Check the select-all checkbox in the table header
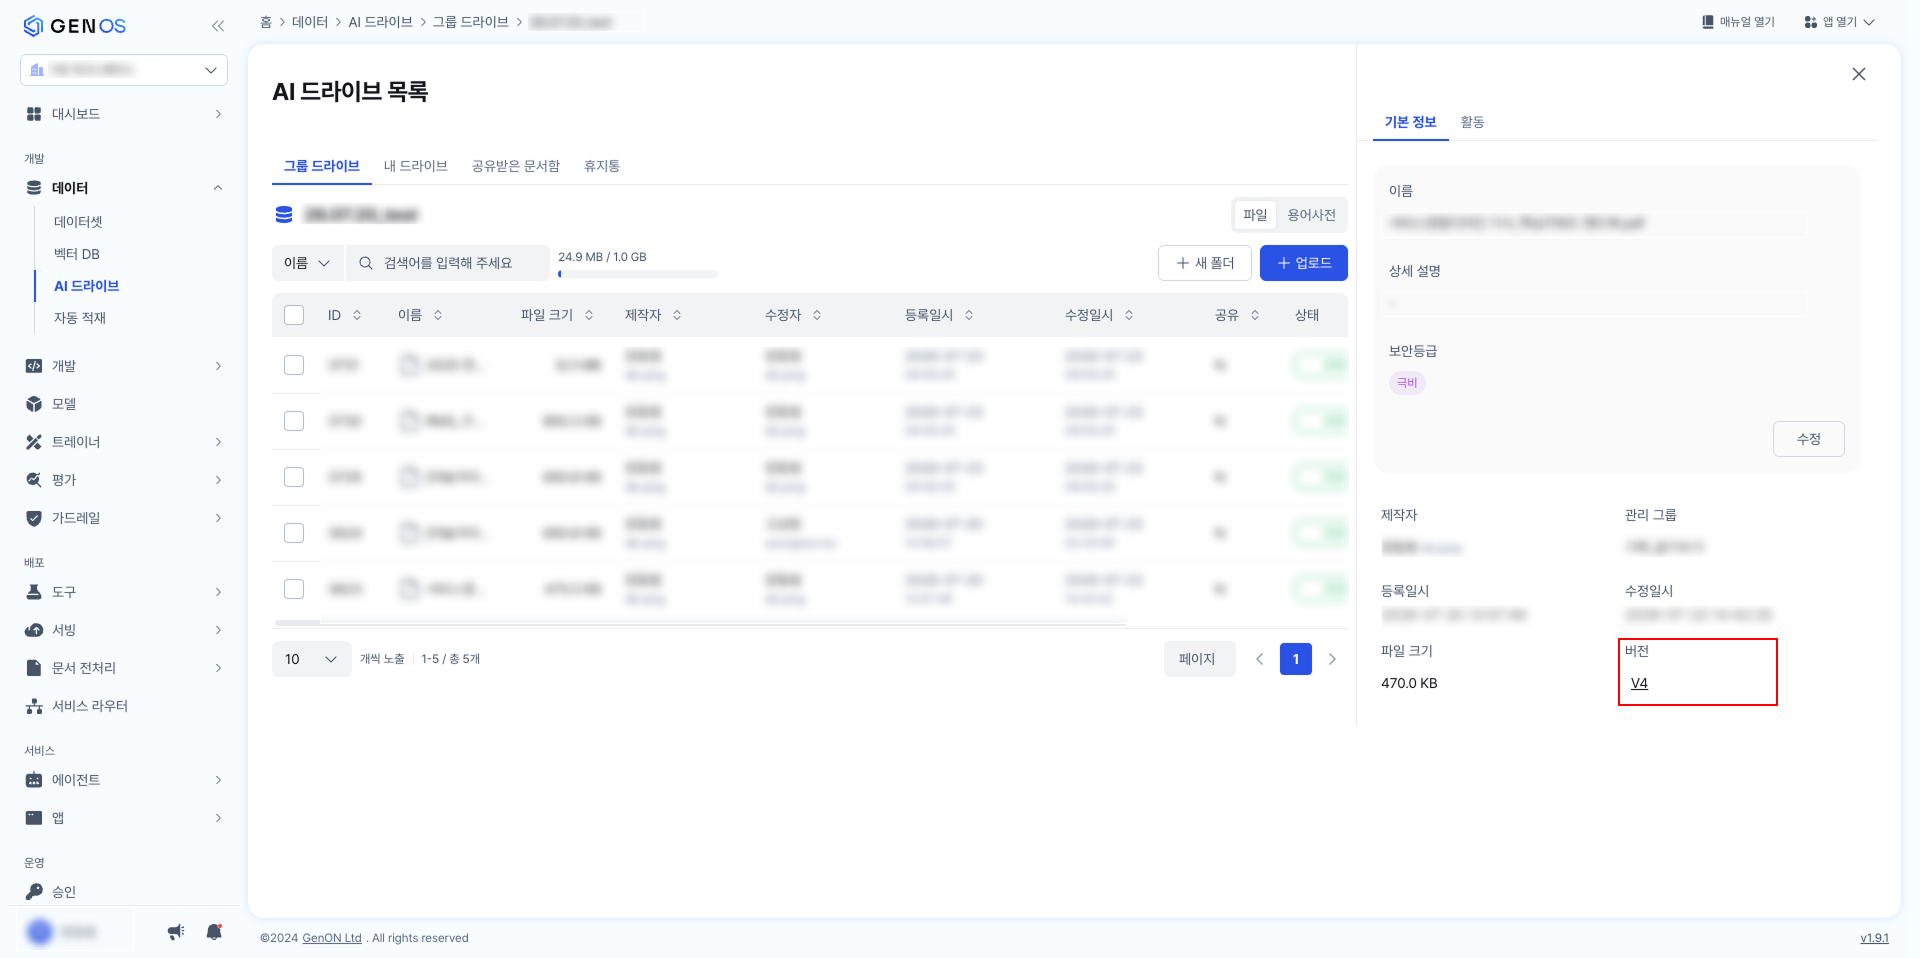Screen dimensions: 1920x958 tap(294, 315)
